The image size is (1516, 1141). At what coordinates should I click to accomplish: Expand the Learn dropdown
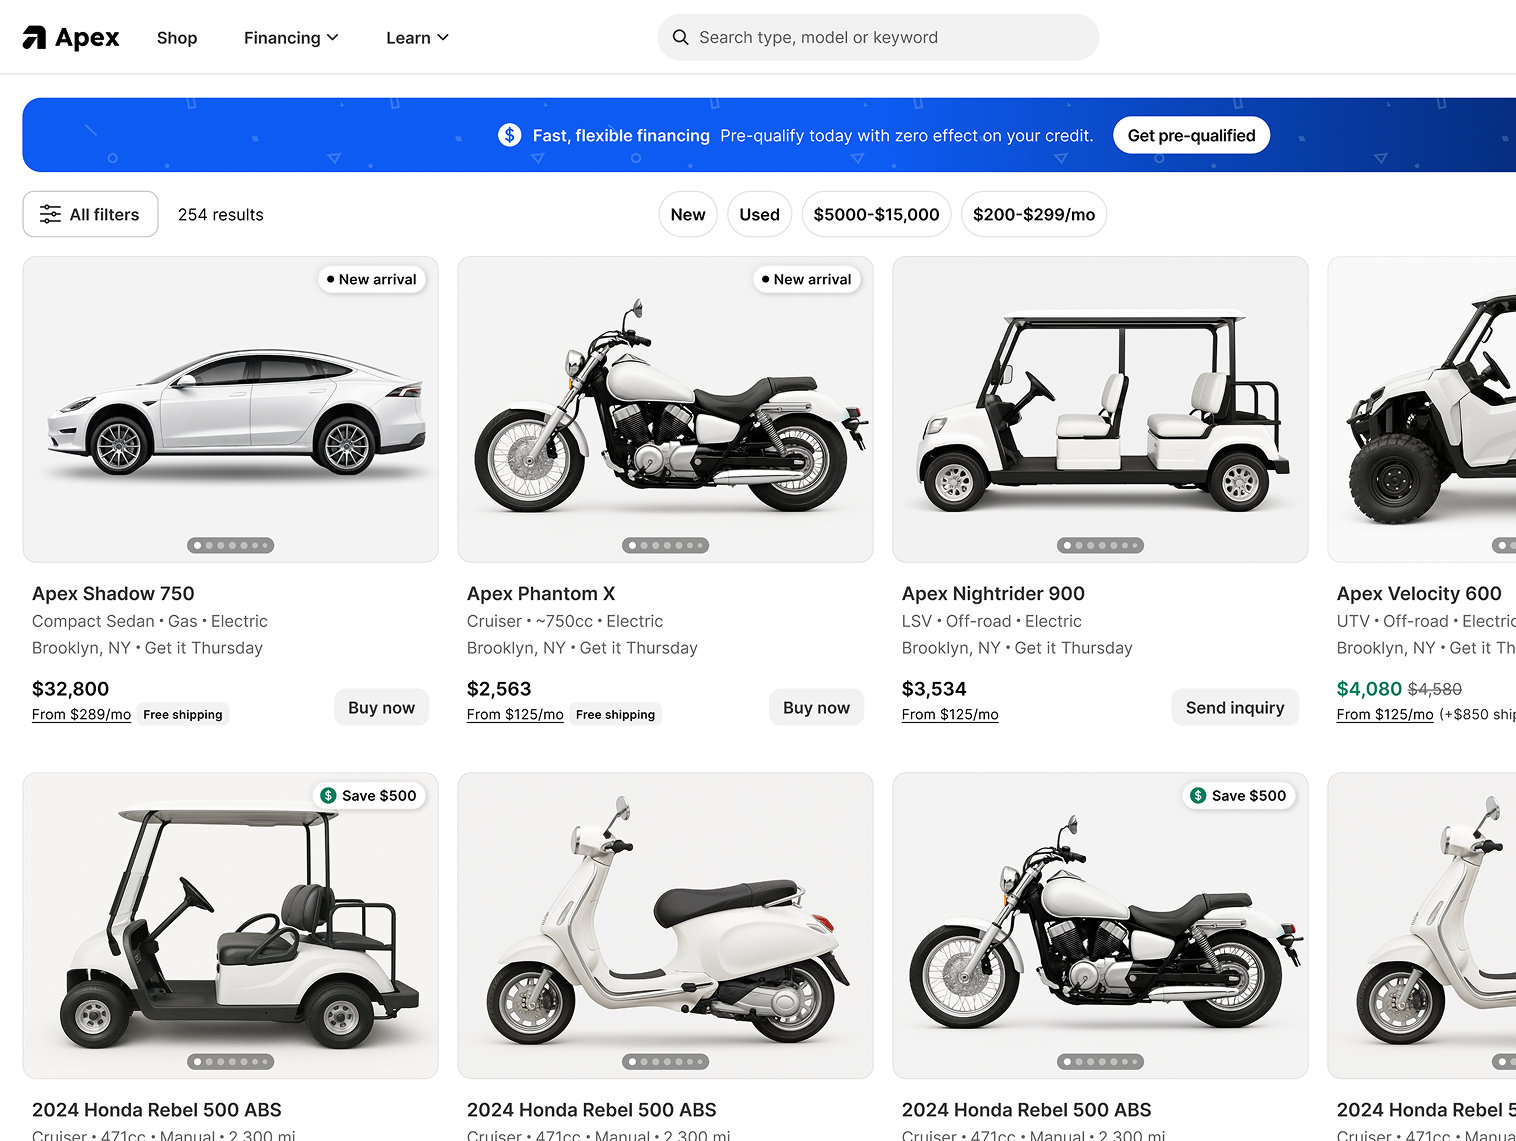coord(417,37)
